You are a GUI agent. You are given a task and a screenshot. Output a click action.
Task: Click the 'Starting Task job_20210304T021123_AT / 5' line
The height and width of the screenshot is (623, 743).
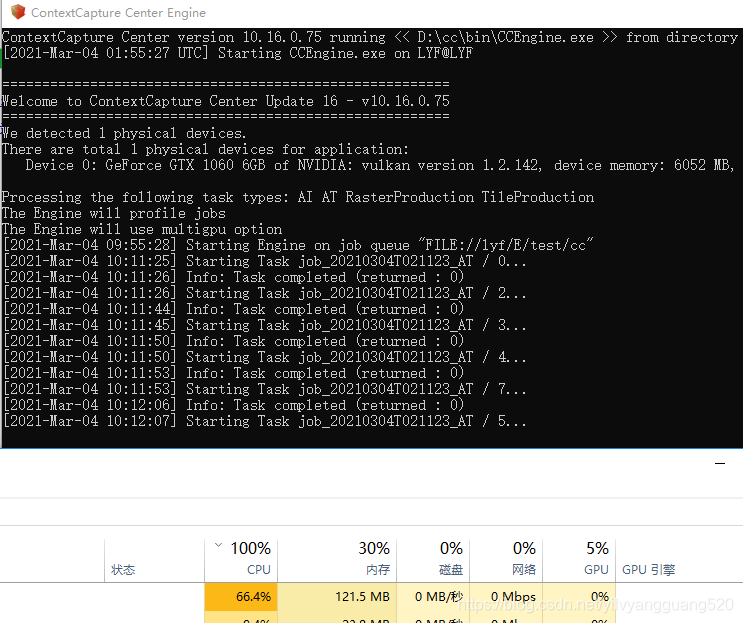click(x=265, y=421)
